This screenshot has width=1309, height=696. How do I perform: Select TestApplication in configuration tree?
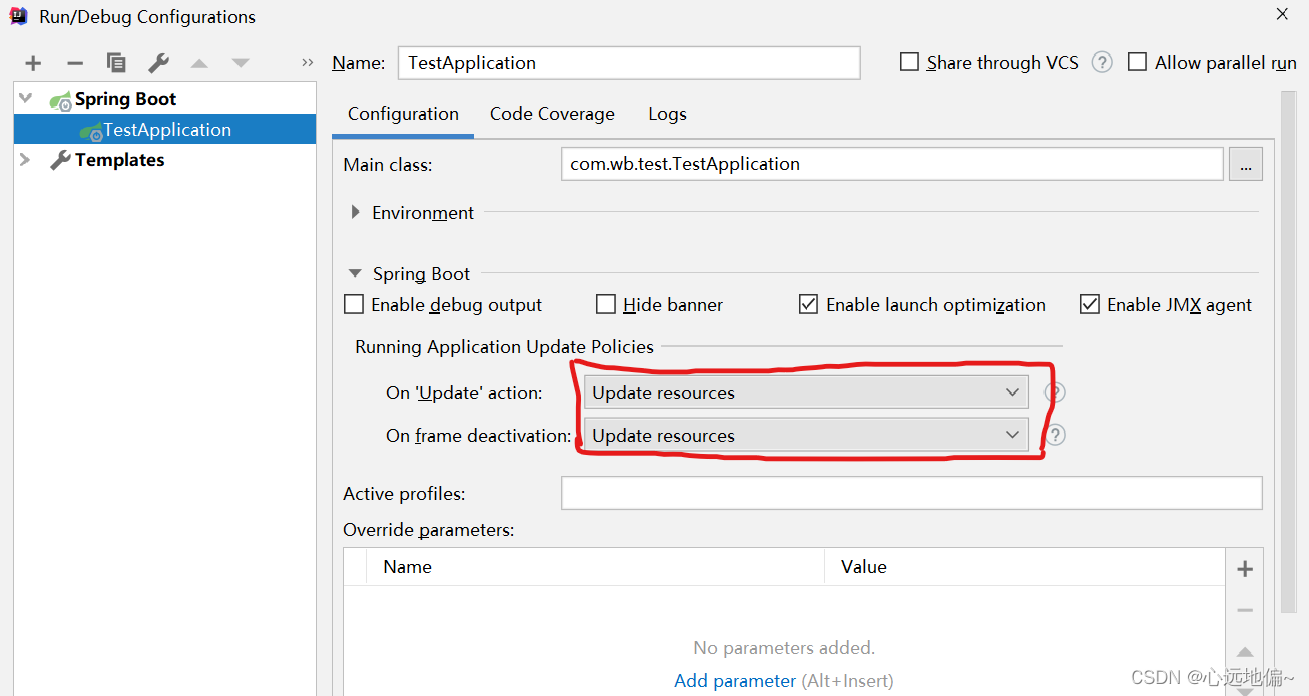pyautogui.click(x=165, y=130)
